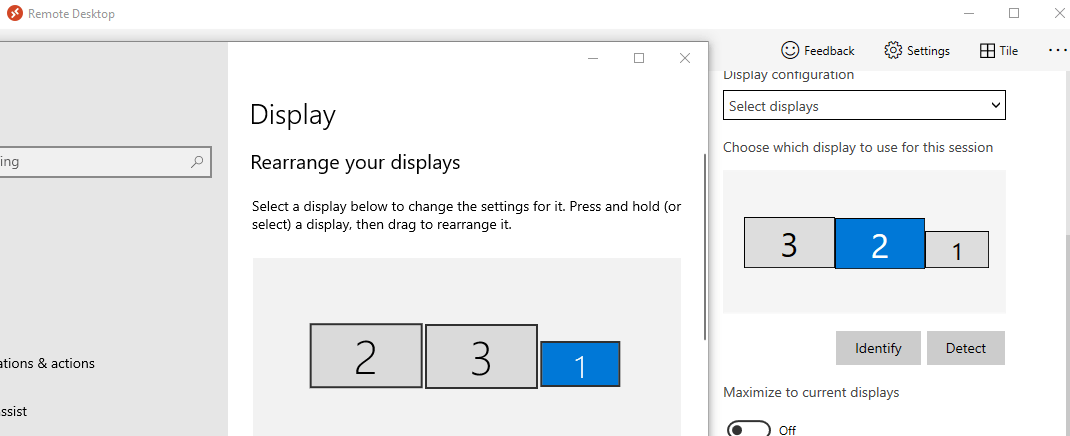Click 'Choose which display to use' text
This screenshot has height=436, width=1070.
tap(858, 147)
